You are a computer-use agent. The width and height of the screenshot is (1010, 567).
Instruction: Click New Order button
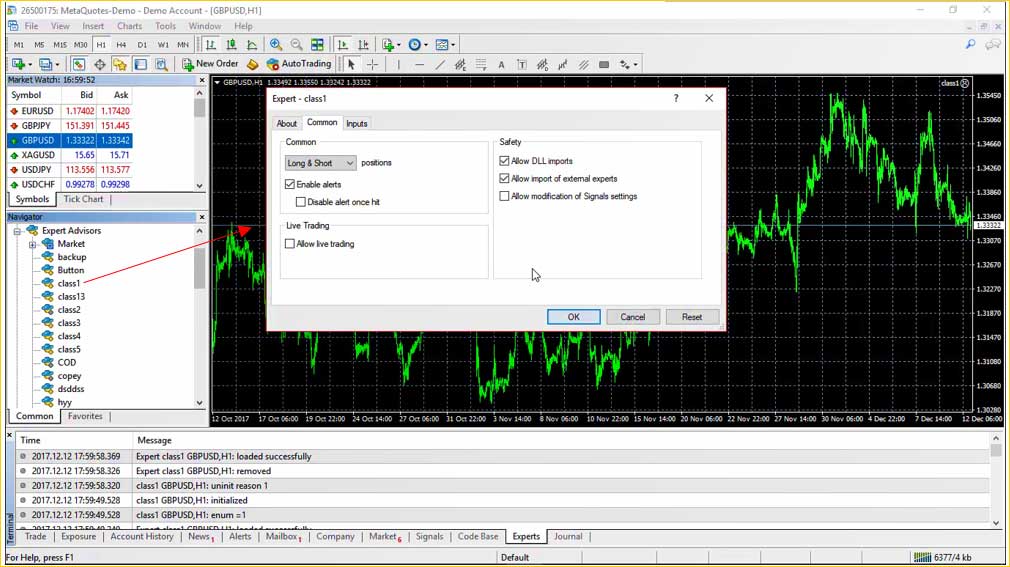click(x=210, y=64)
